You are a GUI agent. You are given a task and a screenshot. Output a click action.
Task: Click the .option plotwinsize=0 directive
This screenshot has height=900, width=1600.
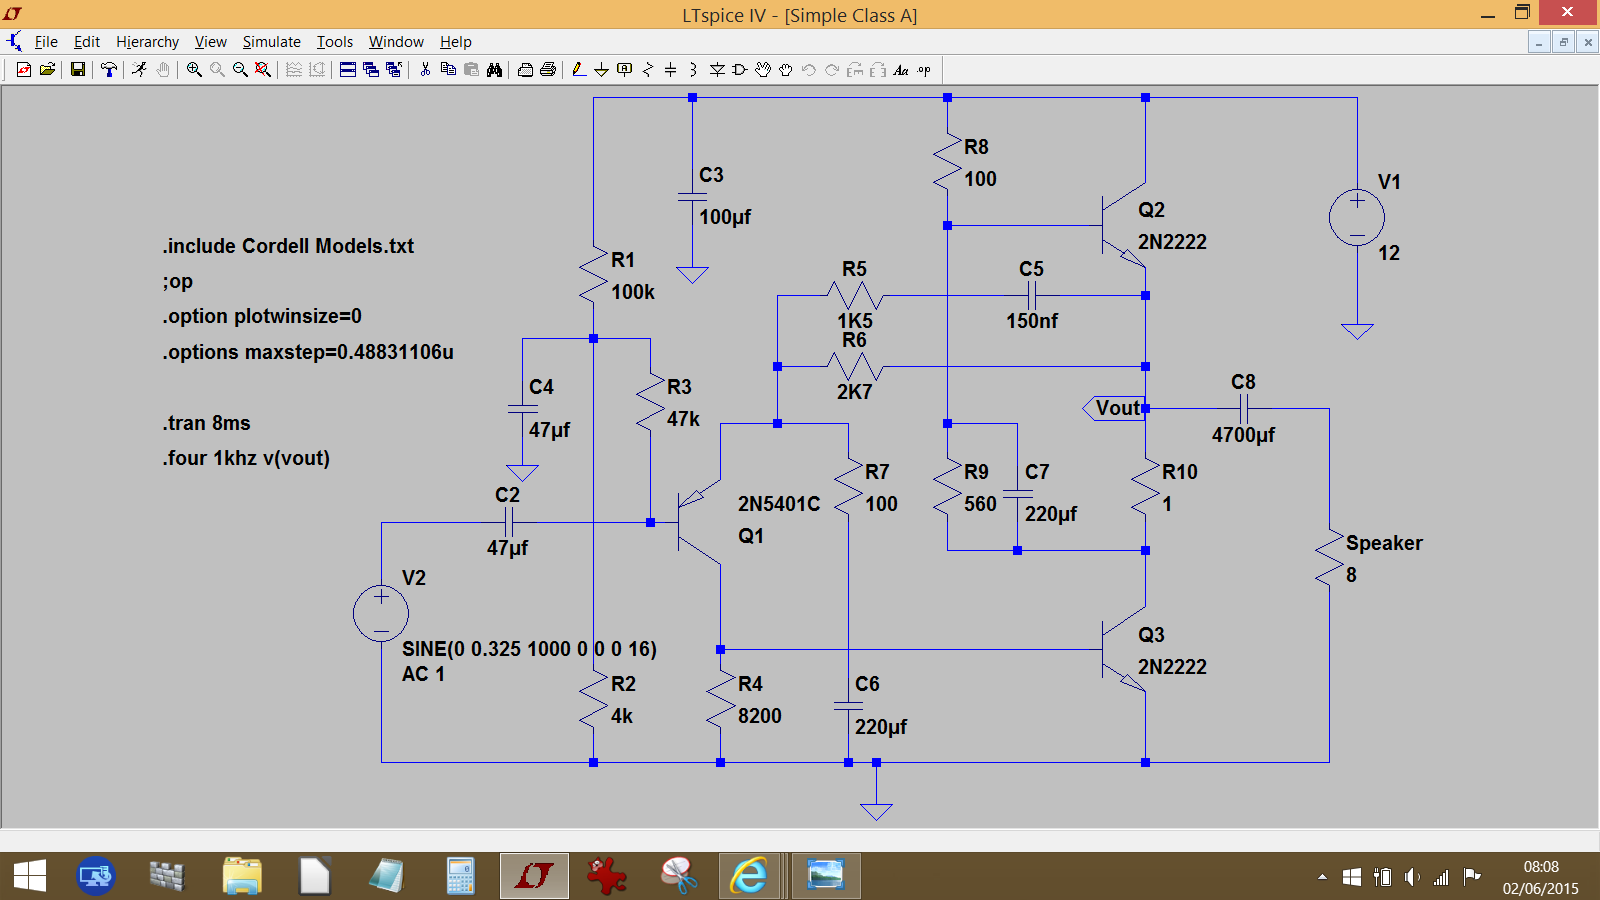[262, 316]
